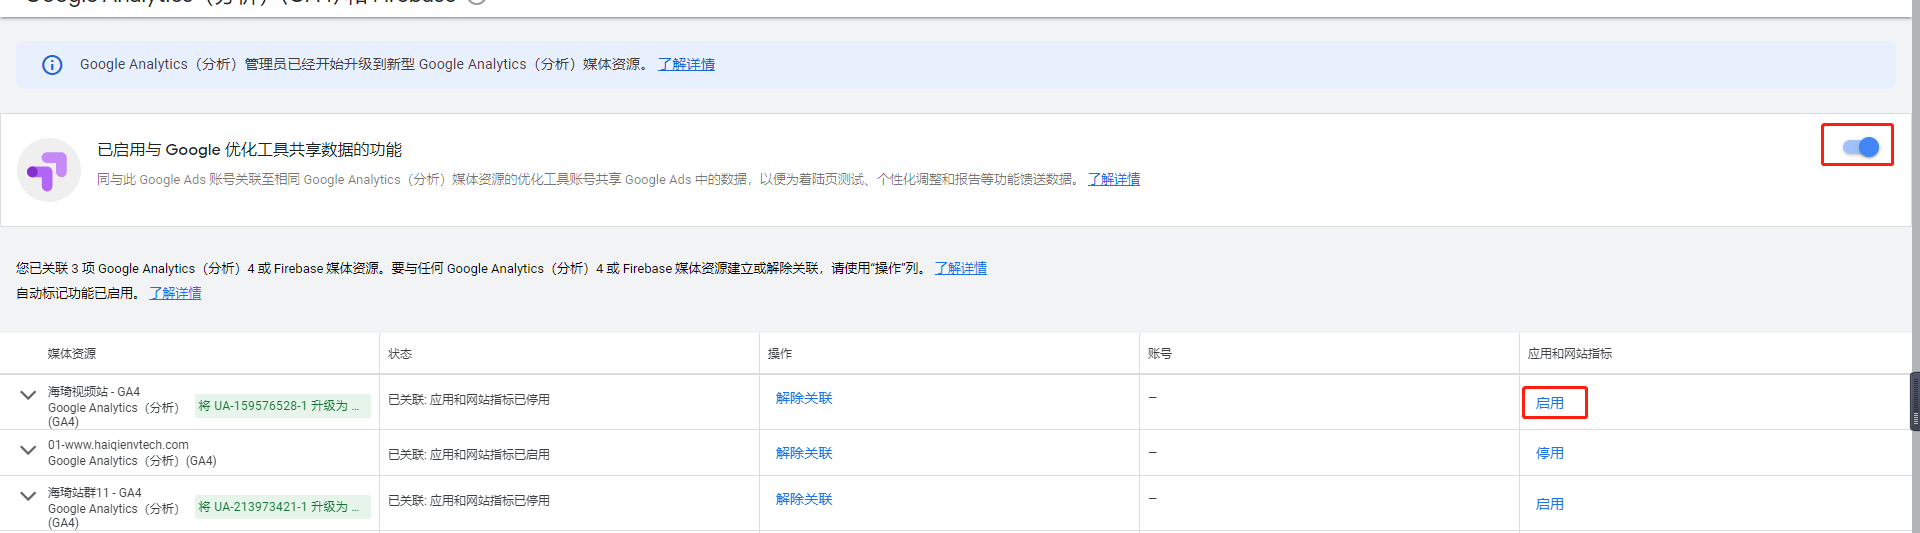The width and height of the screenshot is (1920, 533).
Task: Click status text for 海琦站群11 - GA4
Action: coord(469,500)
